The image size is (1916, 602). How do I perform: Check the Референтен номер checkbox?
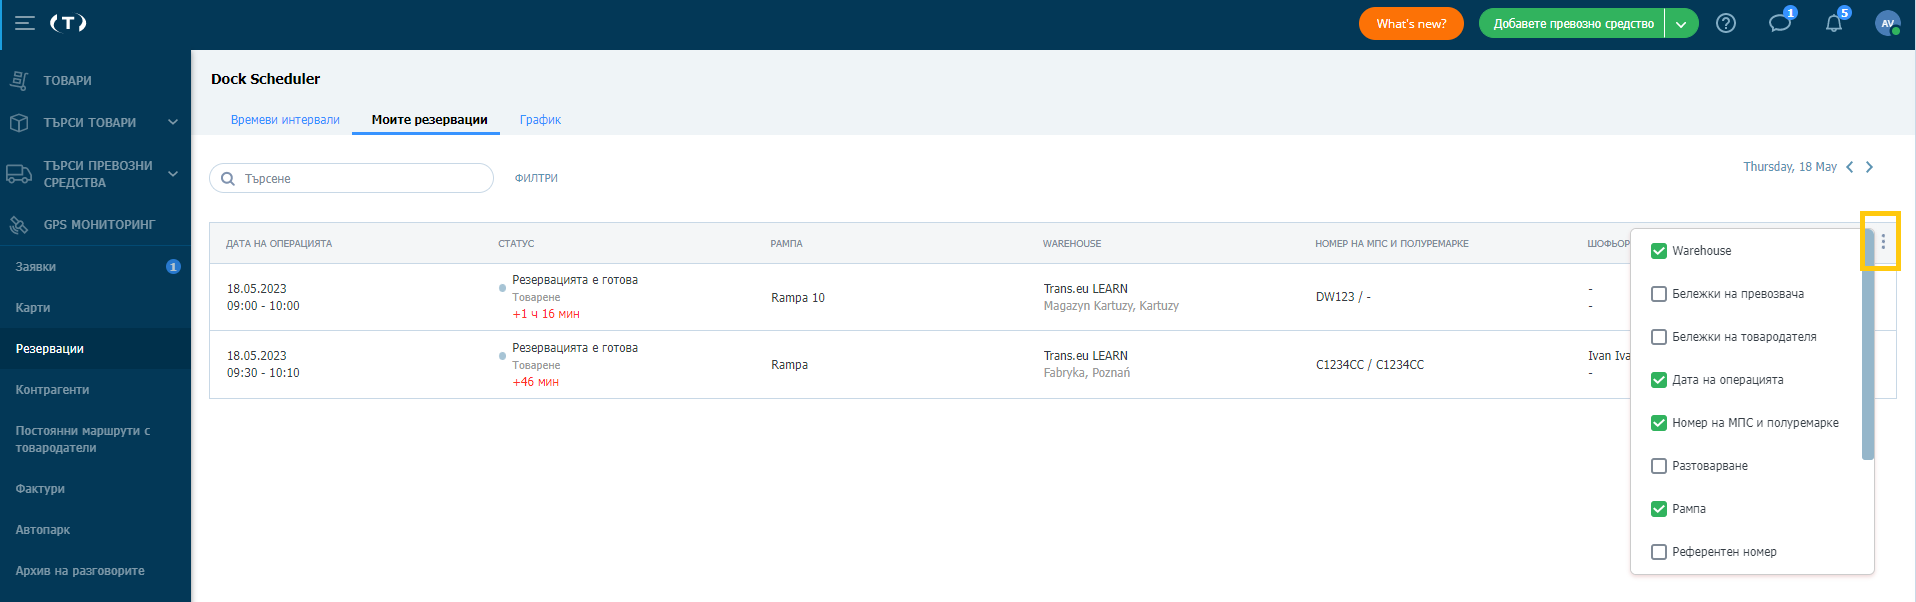1659,552
